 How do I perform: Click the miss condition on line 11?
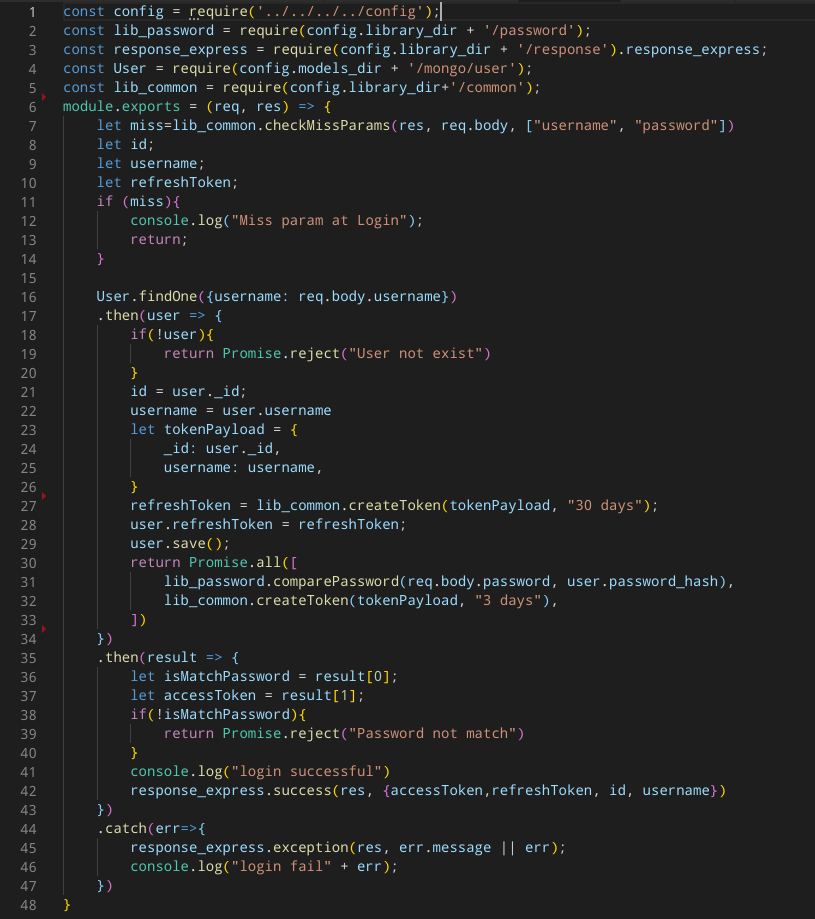pos(147,201)
